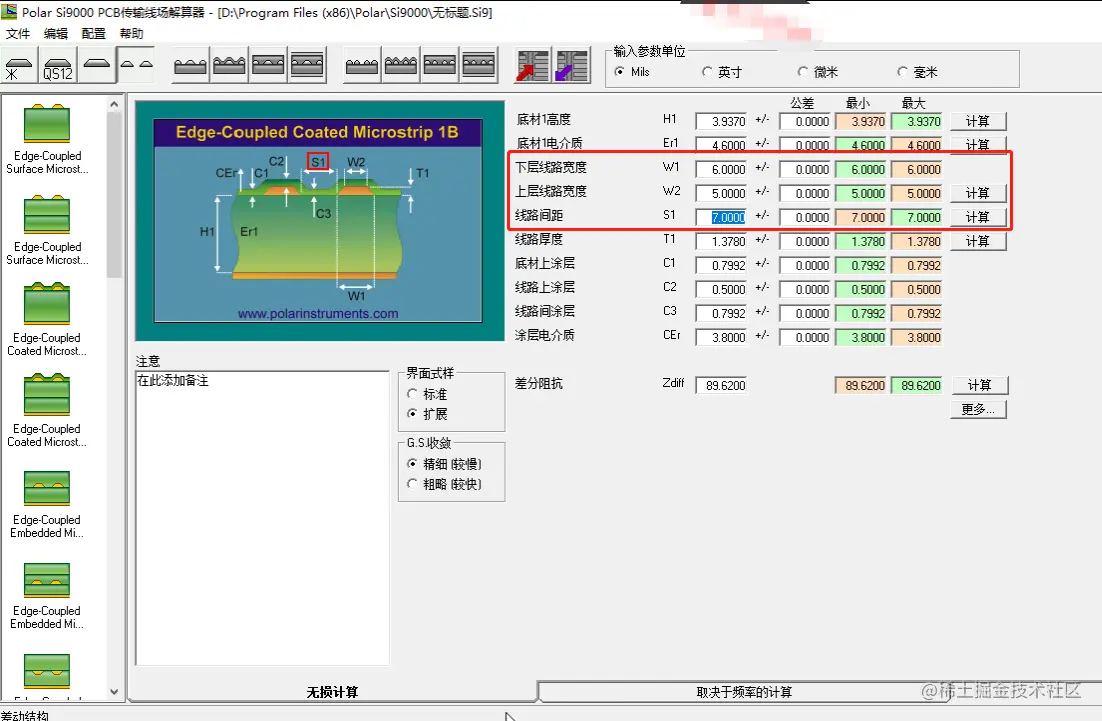
Task: Click the purple arrow stackup transfer icon
Action: (x=572, y=66)
